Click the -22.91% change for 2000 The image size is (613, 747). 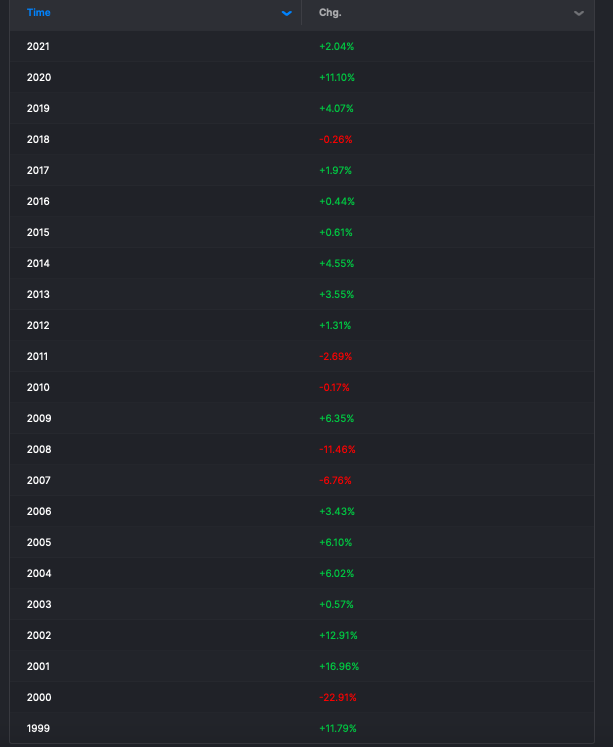coord(338,697)
